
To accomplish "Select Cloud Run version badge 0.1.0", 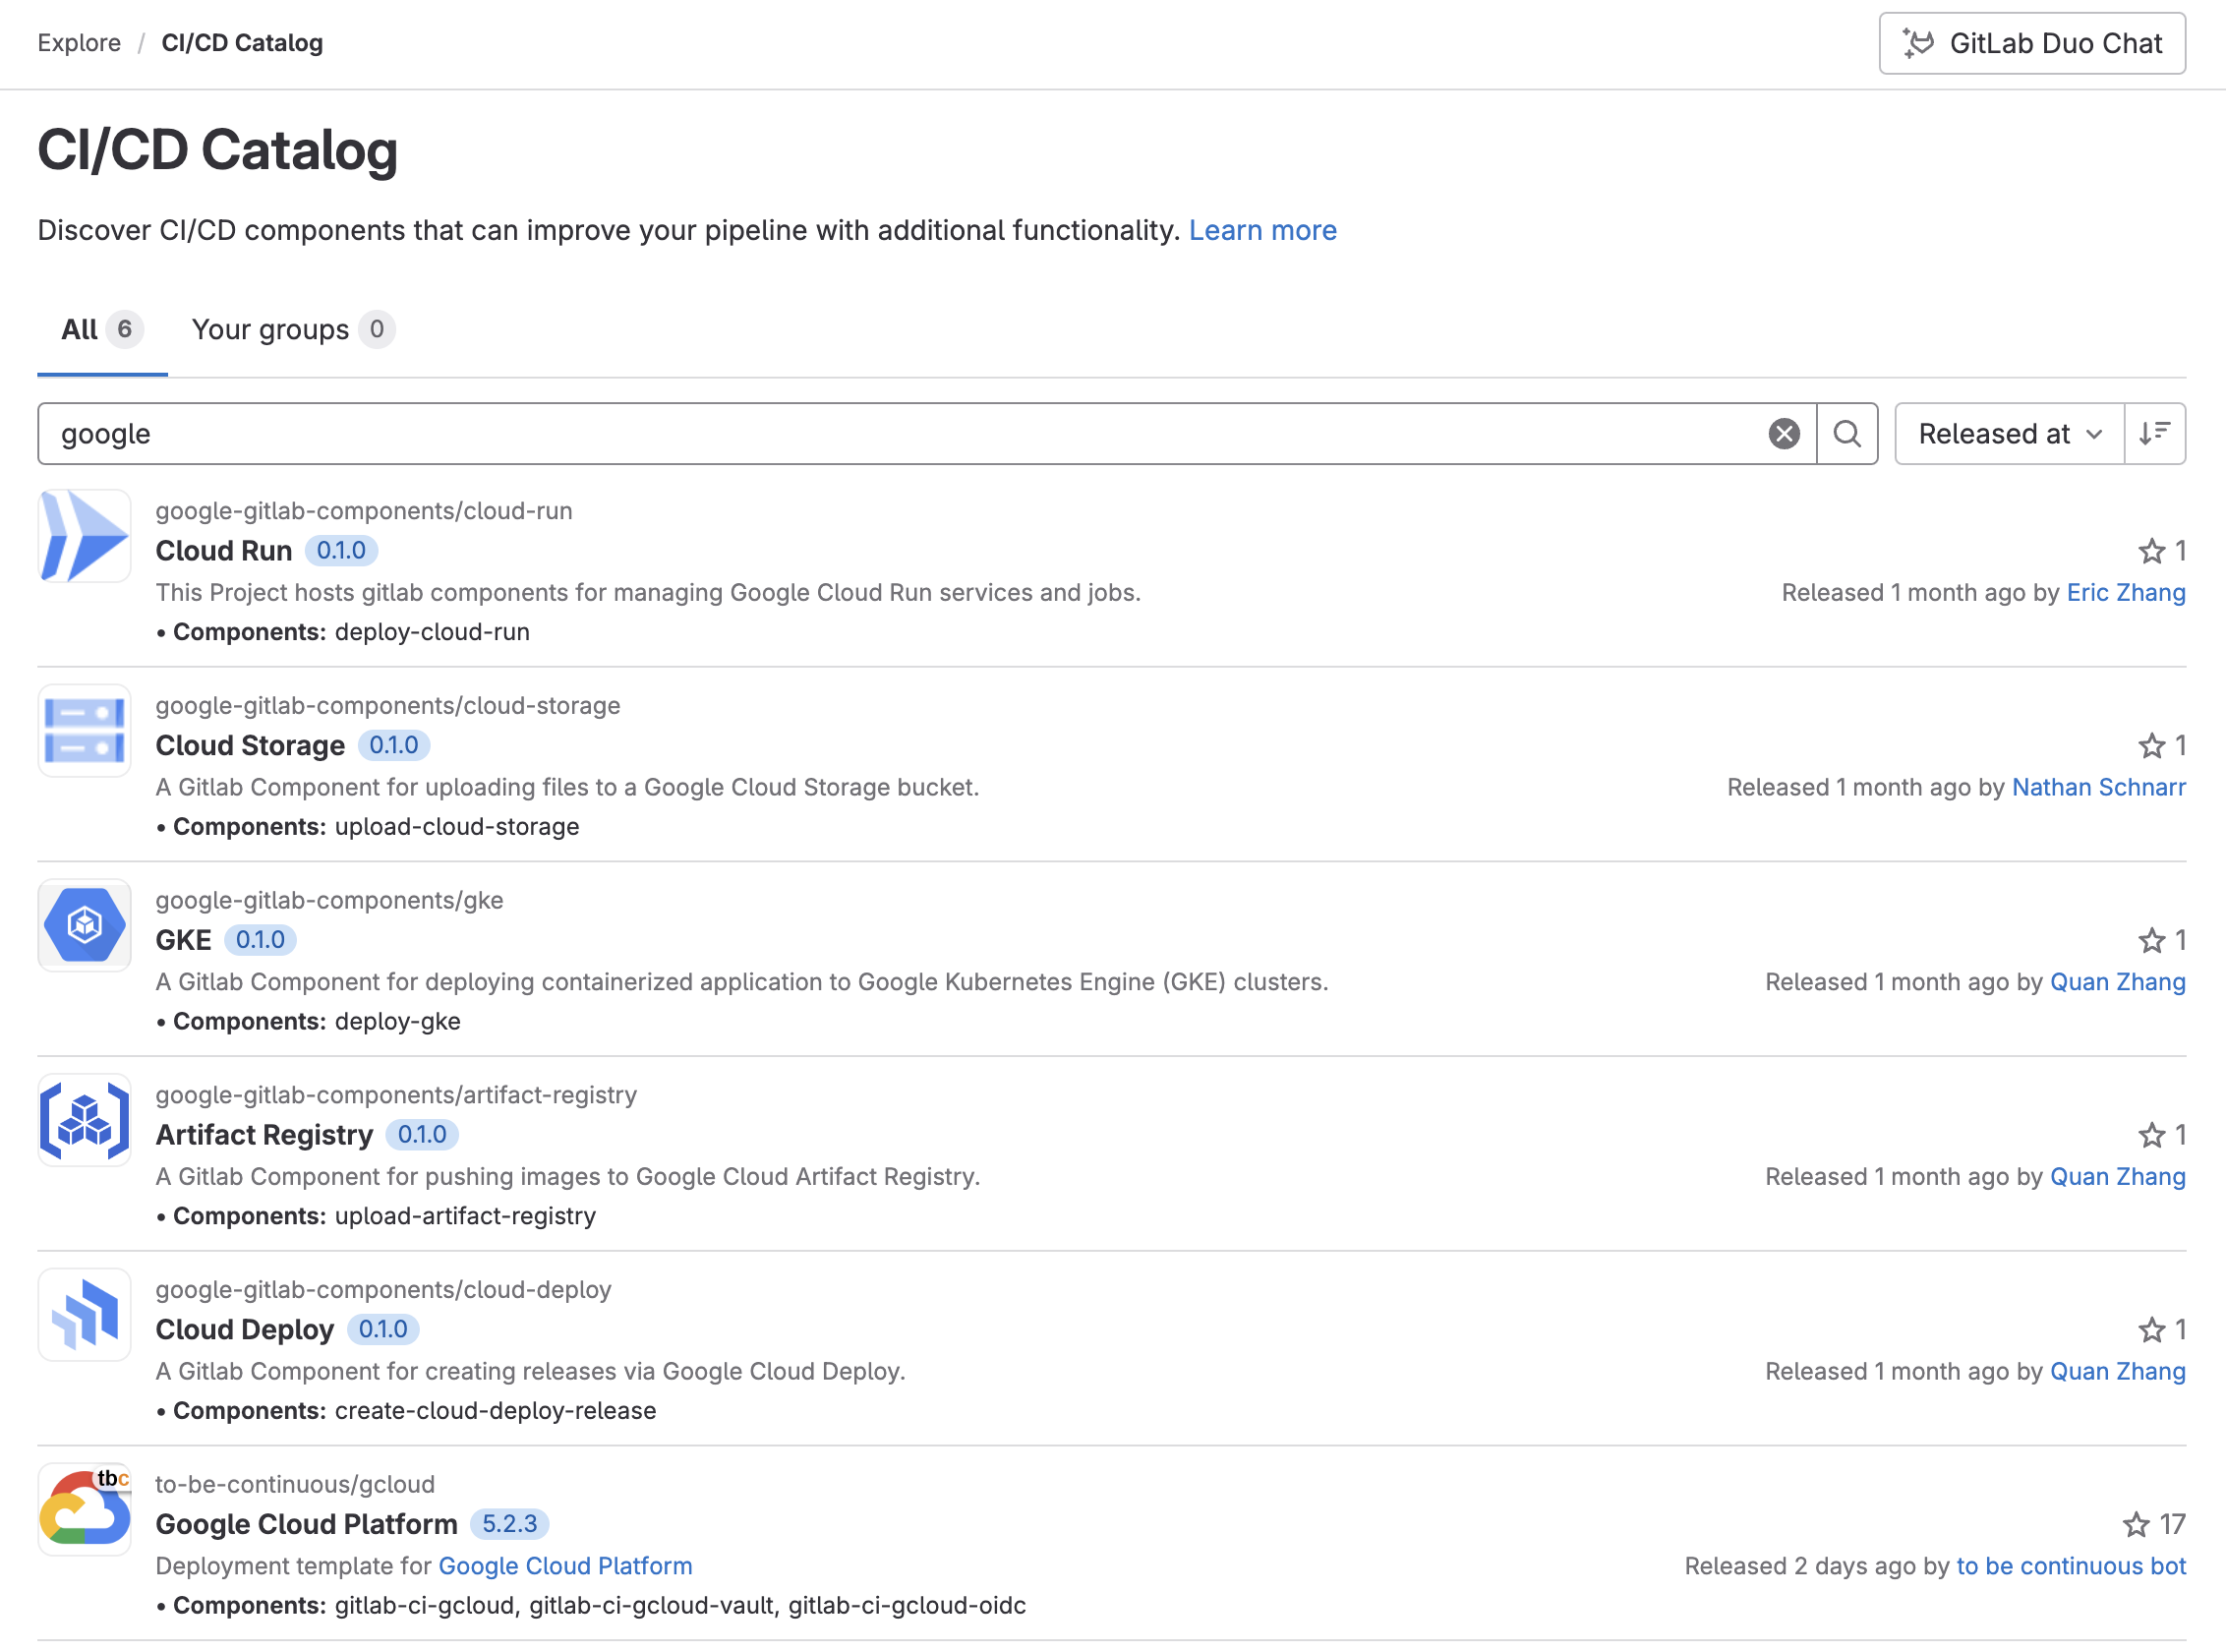I will coord(341,551).
